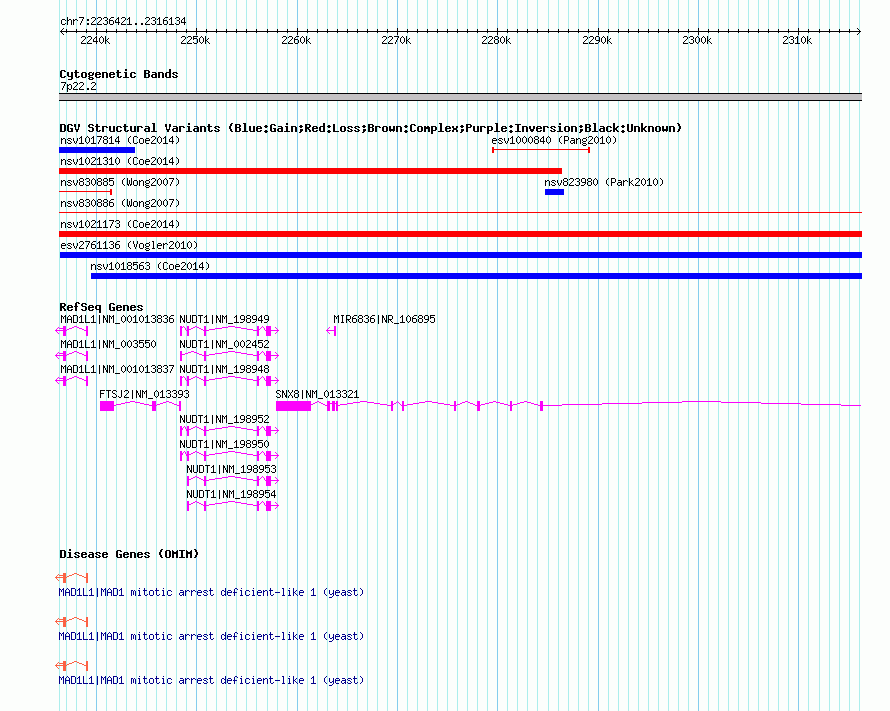Click the nsv1018563 (Coe2014) blue bar
890x711 pixels.
[476, 276]
